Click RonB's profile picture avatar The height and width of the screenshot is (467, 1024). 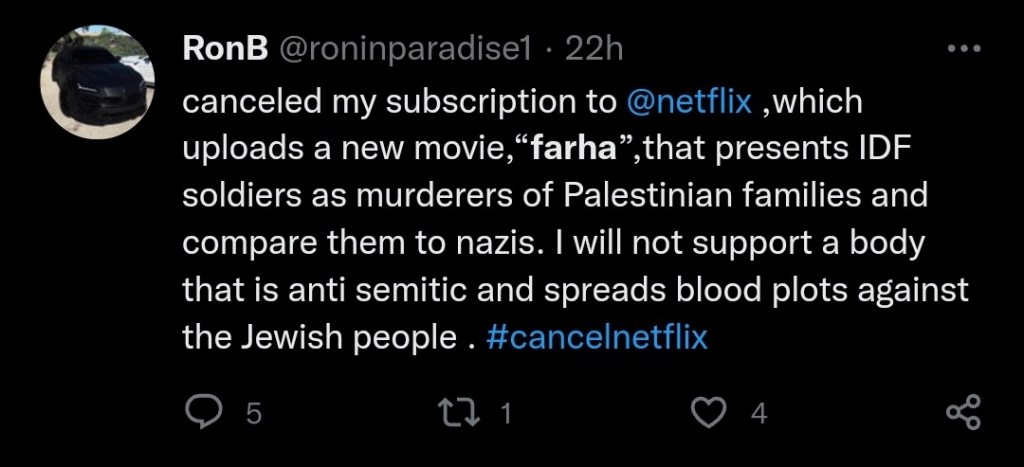click(97, 82)
